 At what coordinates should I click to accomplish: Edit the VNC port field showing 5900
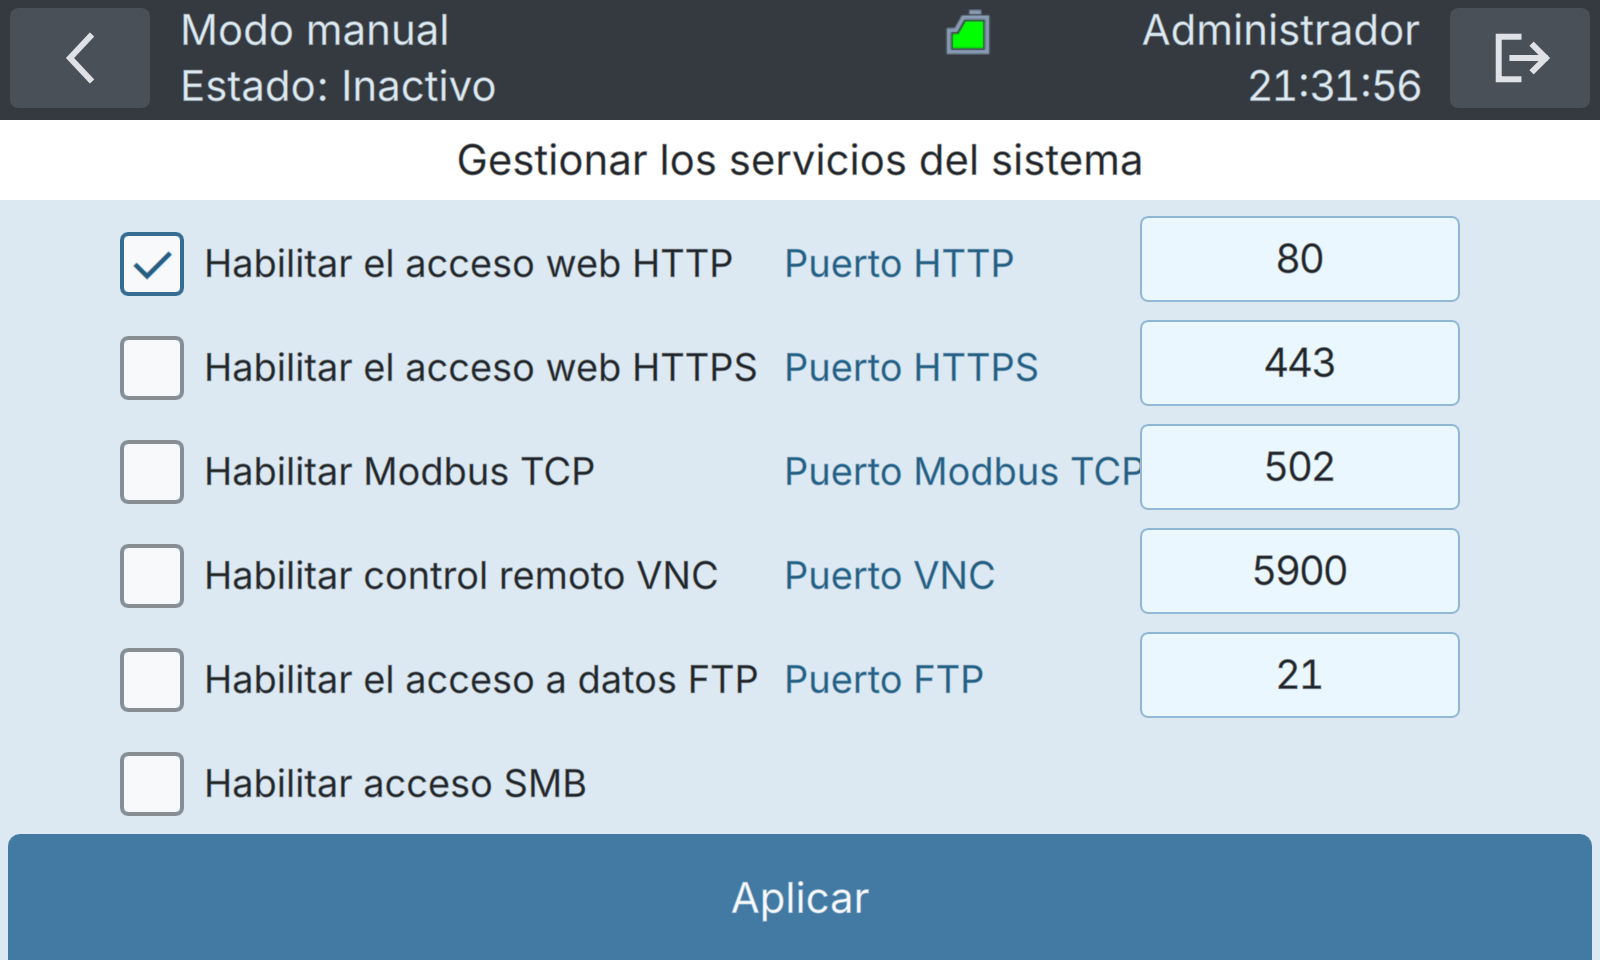pyautogui.click(x=1300, y=571)
